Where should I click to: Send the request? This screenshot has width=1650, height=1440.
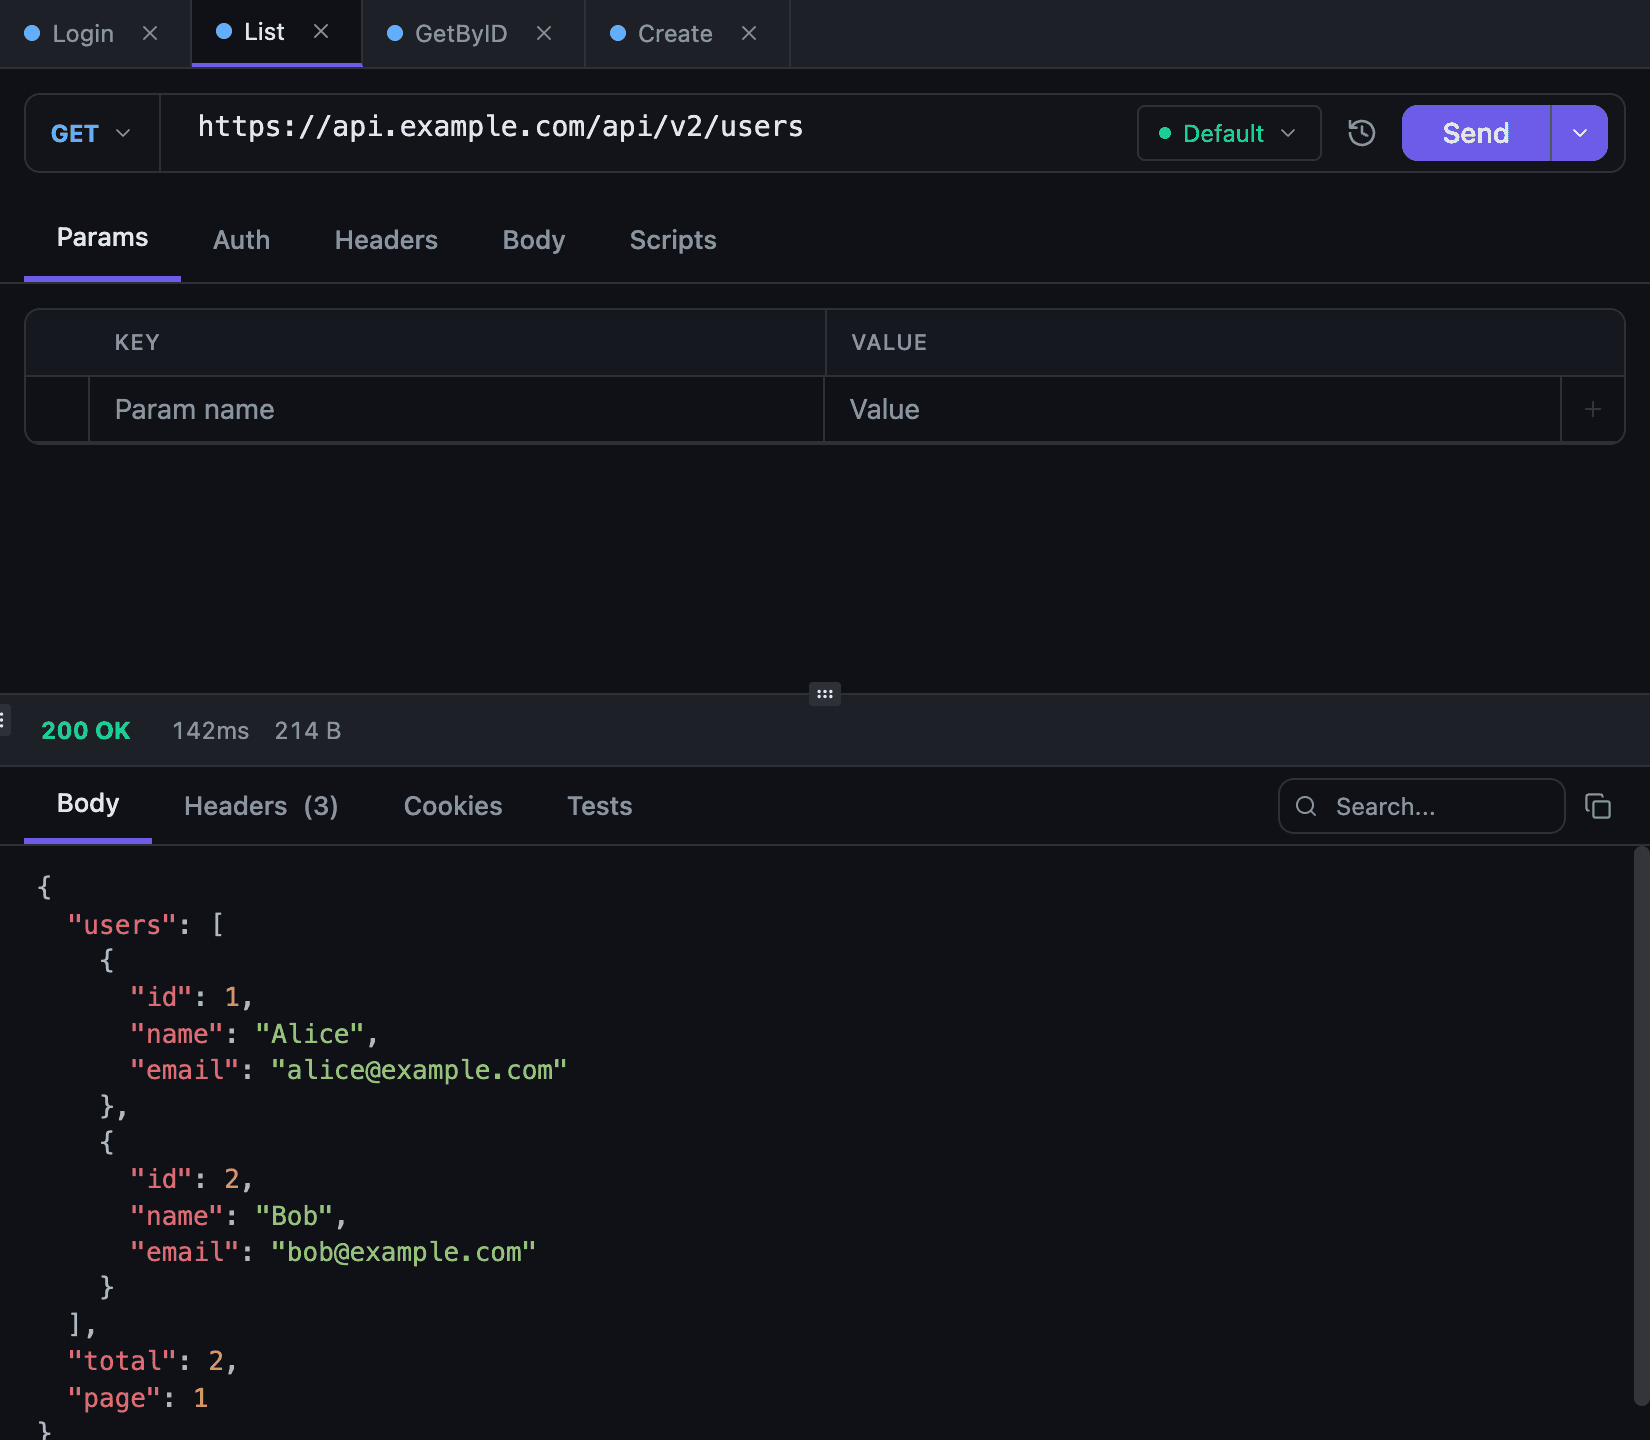1476,133
